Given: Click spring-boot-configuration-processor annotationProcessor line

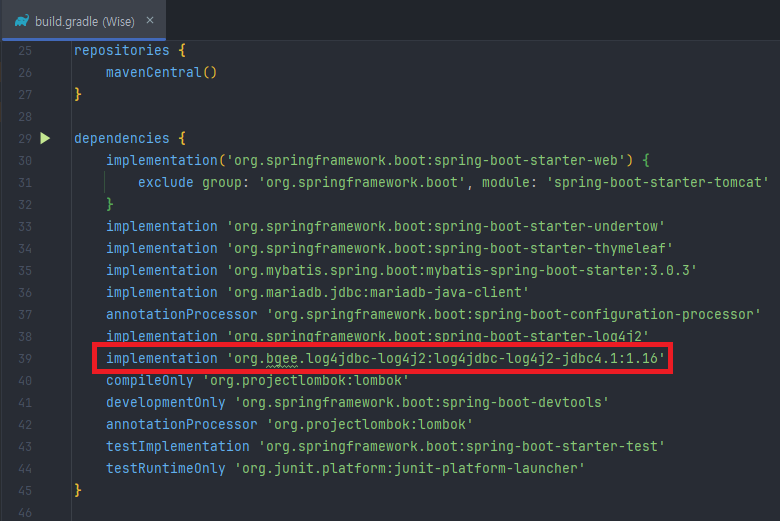Looking at the screenshot, I should pos(433,314).
